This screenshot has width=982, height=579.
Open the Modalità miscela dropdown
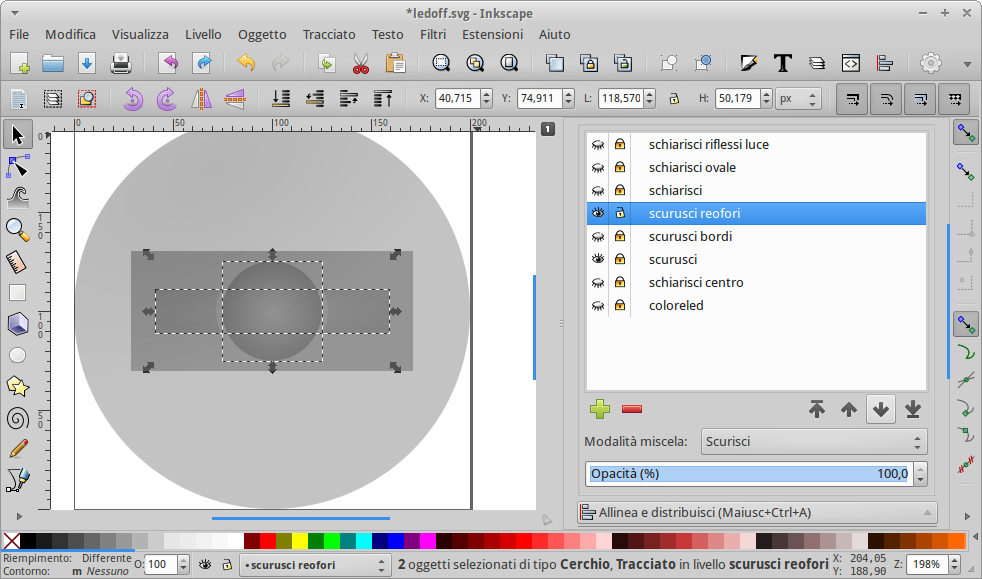pos(813,441)
